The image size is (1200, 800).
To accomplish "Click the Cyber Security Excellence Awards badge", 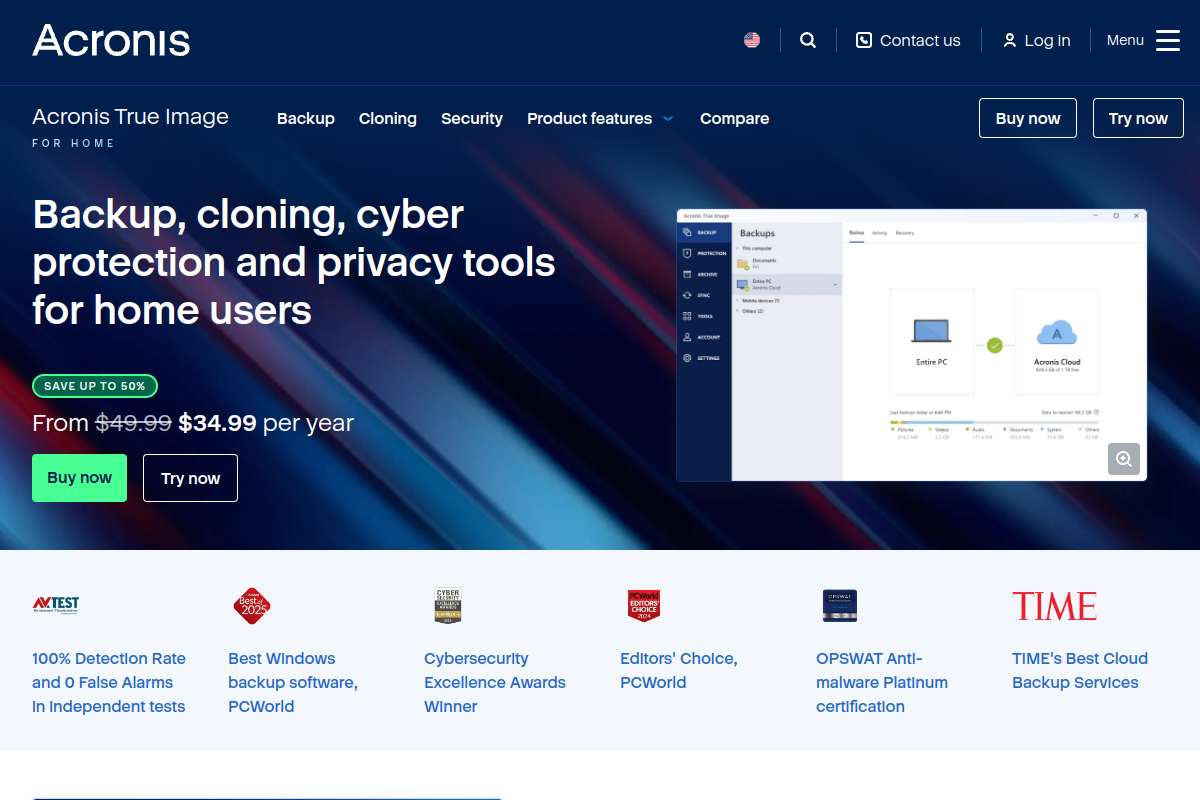I will coord(447,606).
